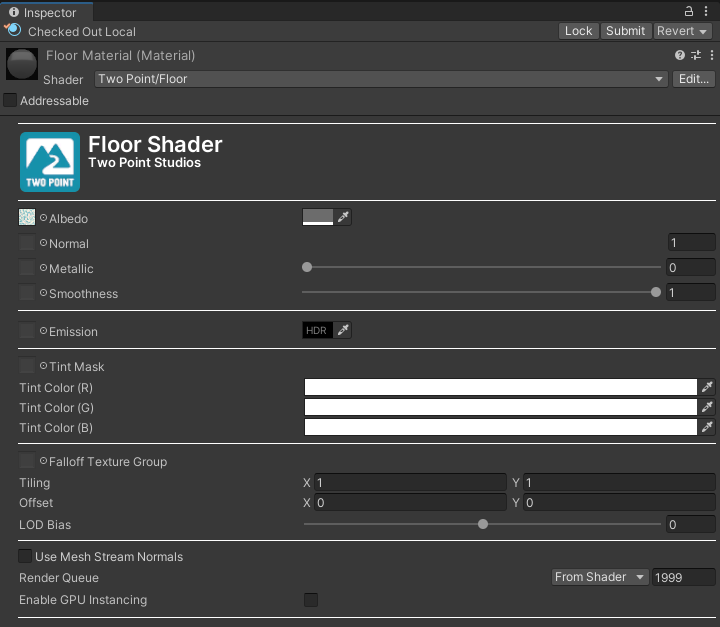Open the Tint Color (B) swatch
The image size is (720, 627).
pyautogui.click(x=501, y=427)
